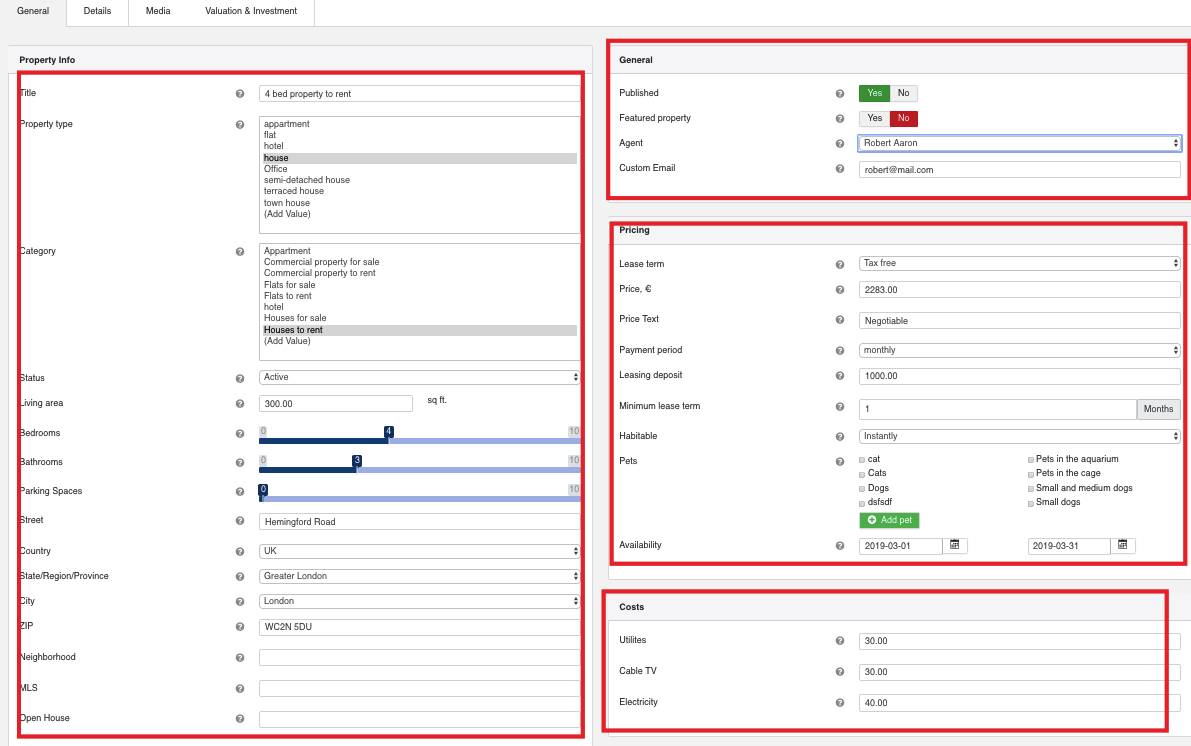Screen dimensions: 1191x746
Task: Click the help icon beside Property type
Action: pos(240,125)
